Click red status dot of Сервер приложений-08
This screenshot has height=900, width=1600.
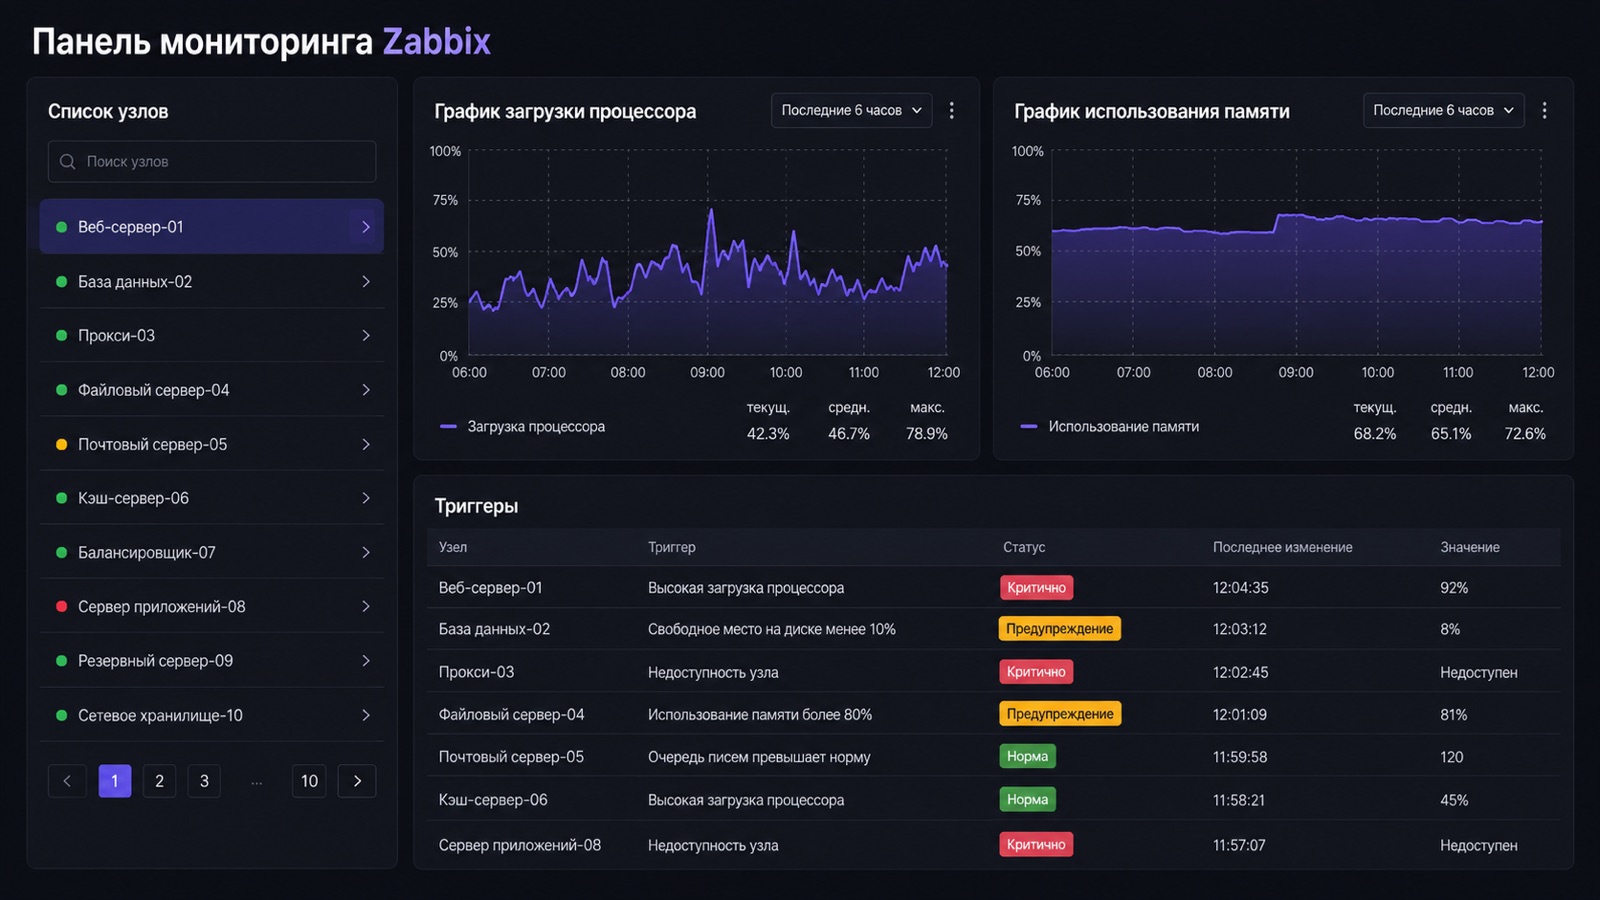tap(61, 606)
